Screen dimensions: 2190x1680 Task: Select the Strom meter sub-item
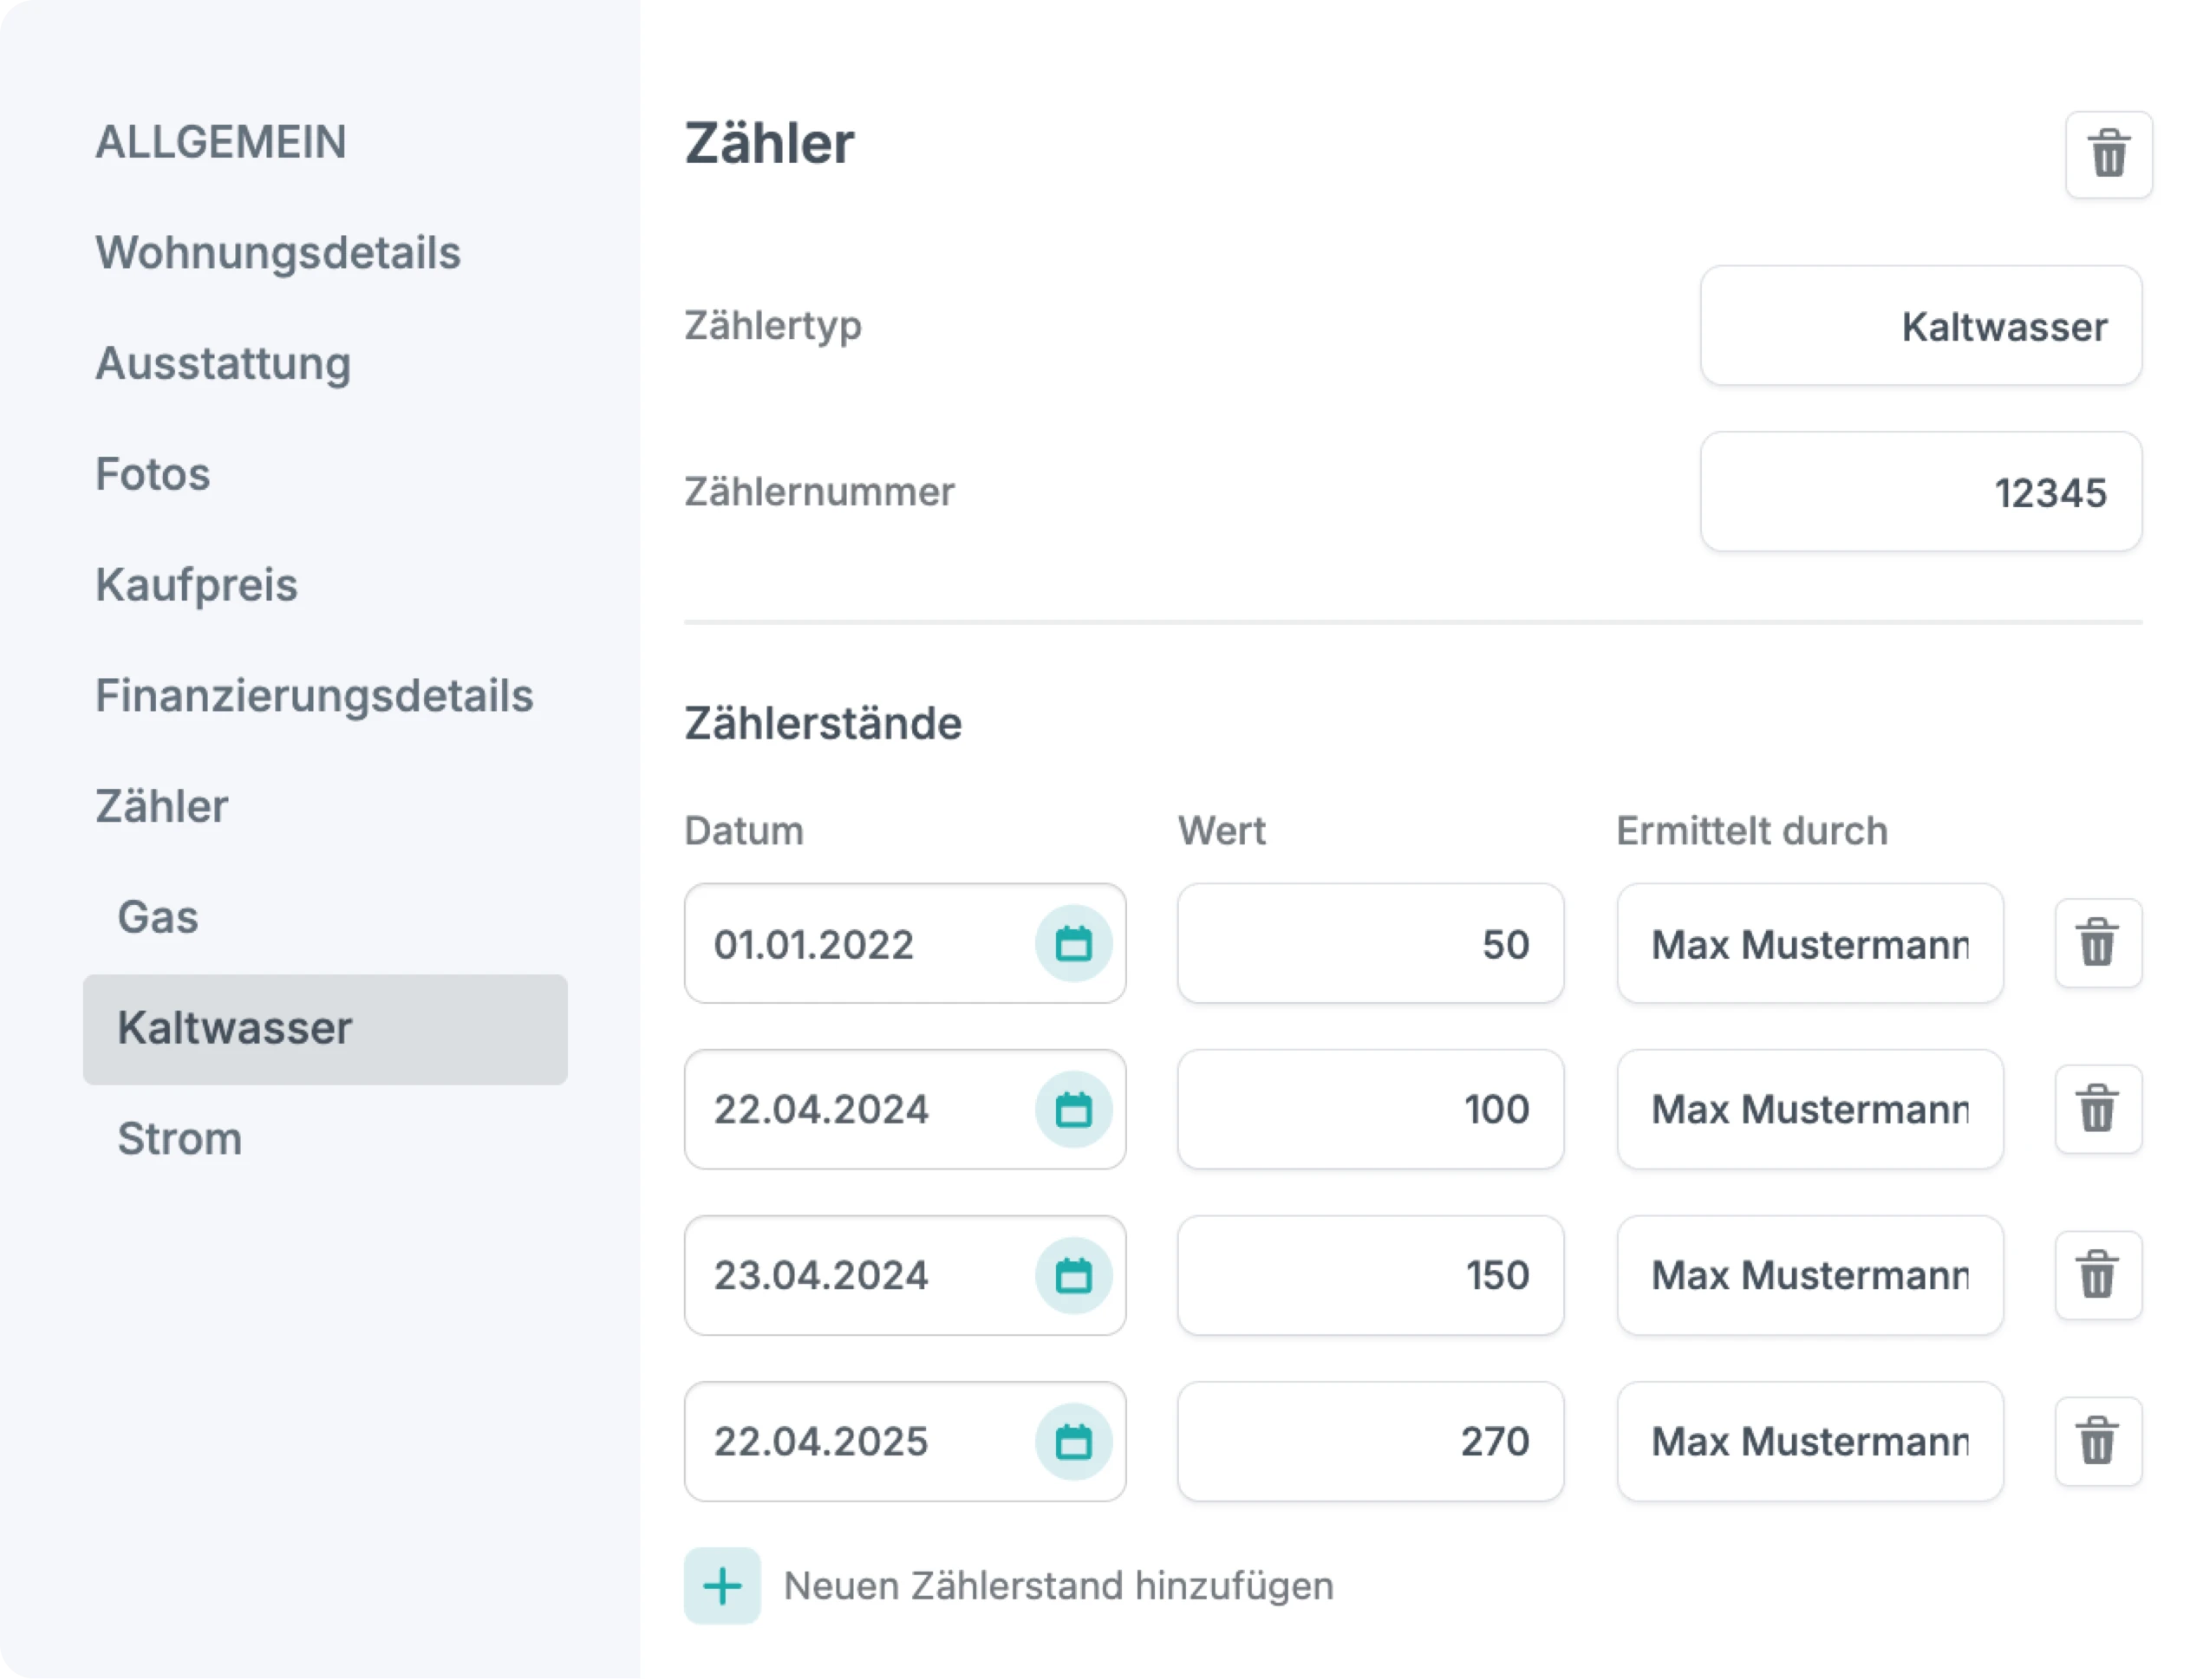[x=180, y=1139]
